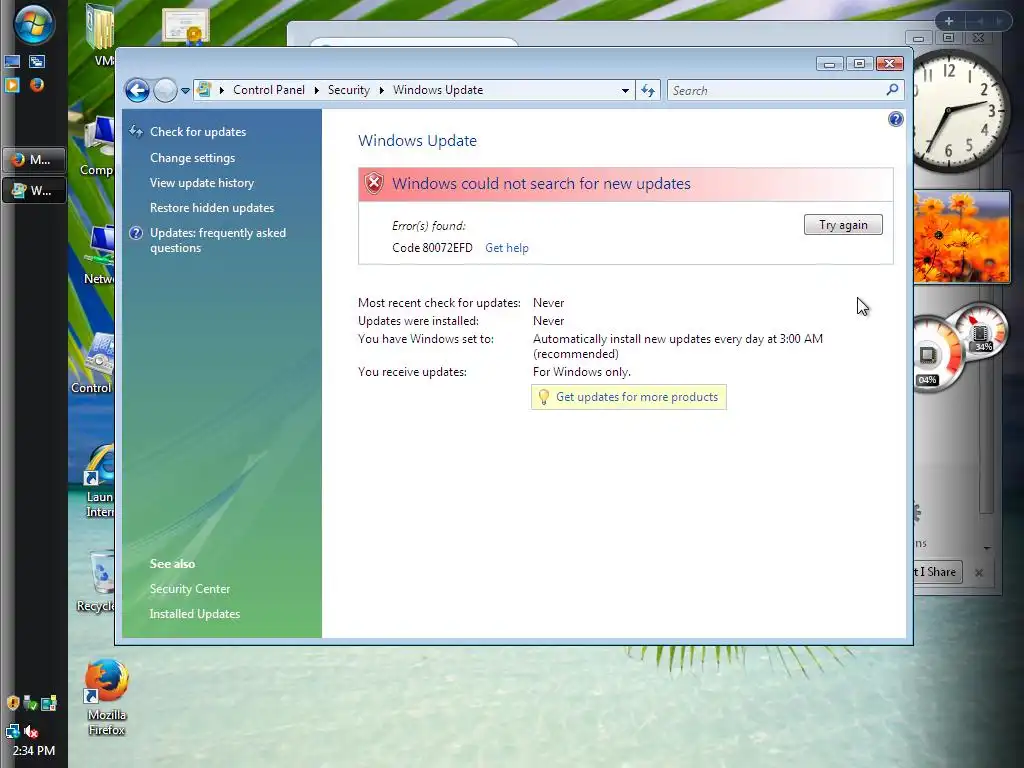Click Get help next to error code
Screen dimensions: 1024x768
(507, 248)
